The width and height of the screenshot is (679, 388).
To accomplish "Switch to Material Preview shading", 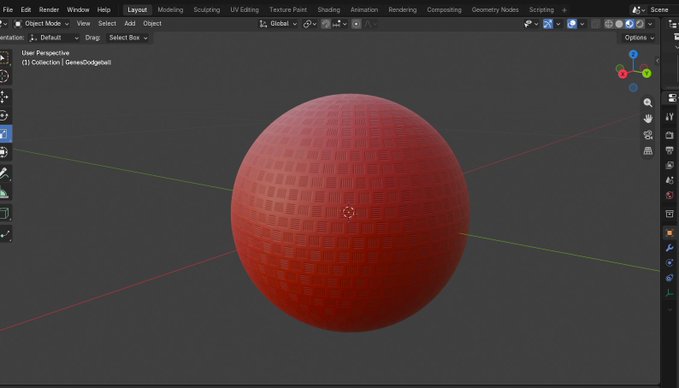I will [x=629, y=24].
